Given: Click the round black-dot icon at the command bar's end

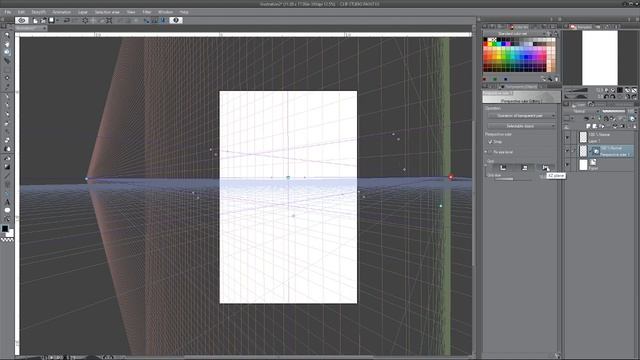Looking at the screenshot, I should point(176,20).
